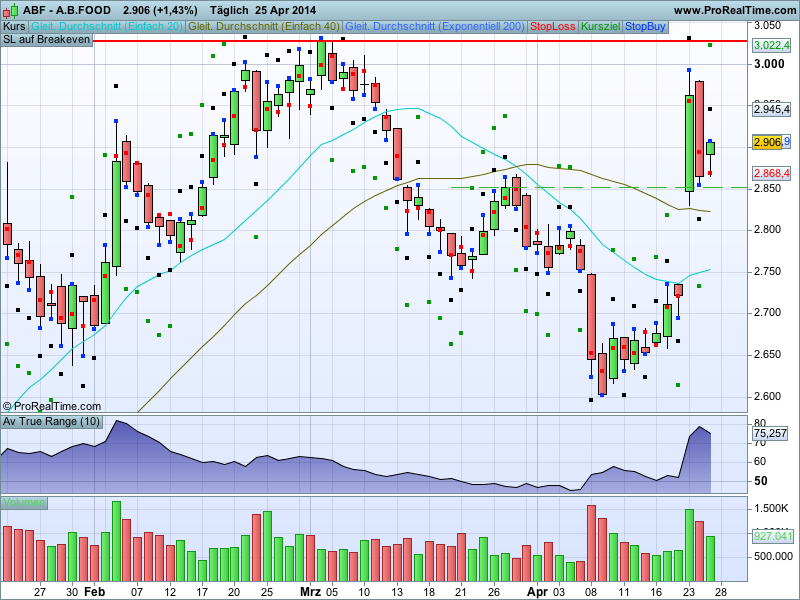Select Gleit. Durchschnitt (Einfach 20) label
800x600 pixels.
[x=107, y=27]
